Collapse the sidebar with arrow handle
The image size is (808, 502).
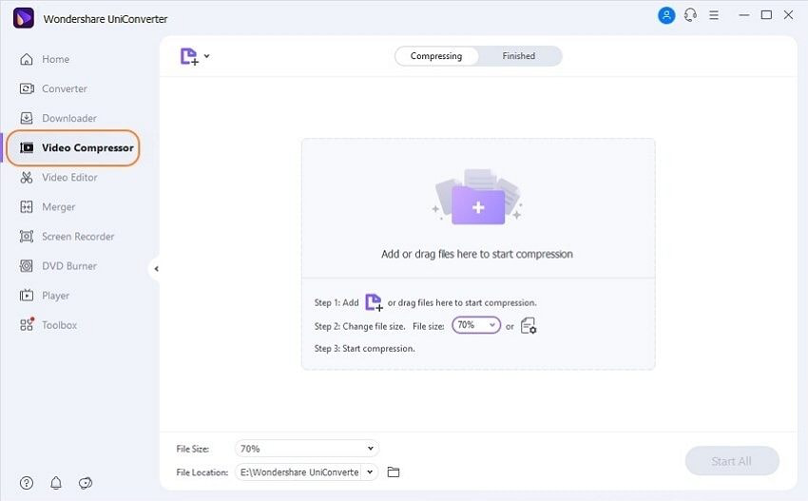click(156, 269)
